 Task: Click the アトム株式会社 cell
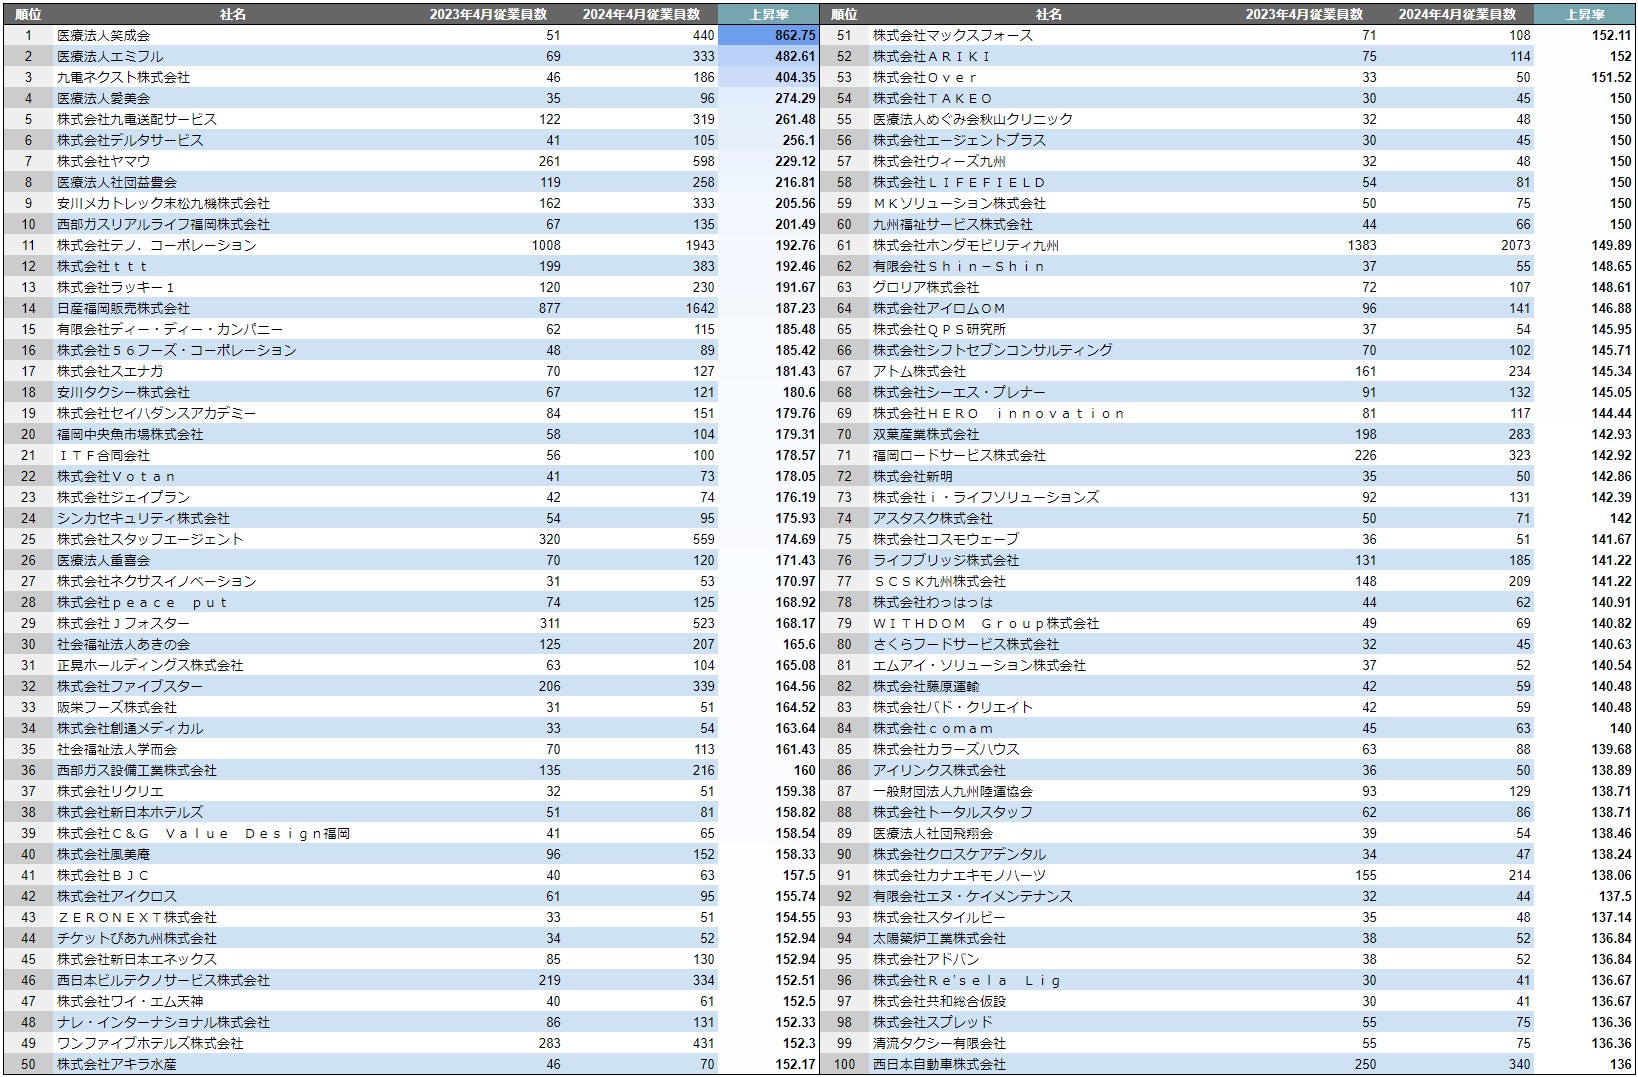click(919, 371)
